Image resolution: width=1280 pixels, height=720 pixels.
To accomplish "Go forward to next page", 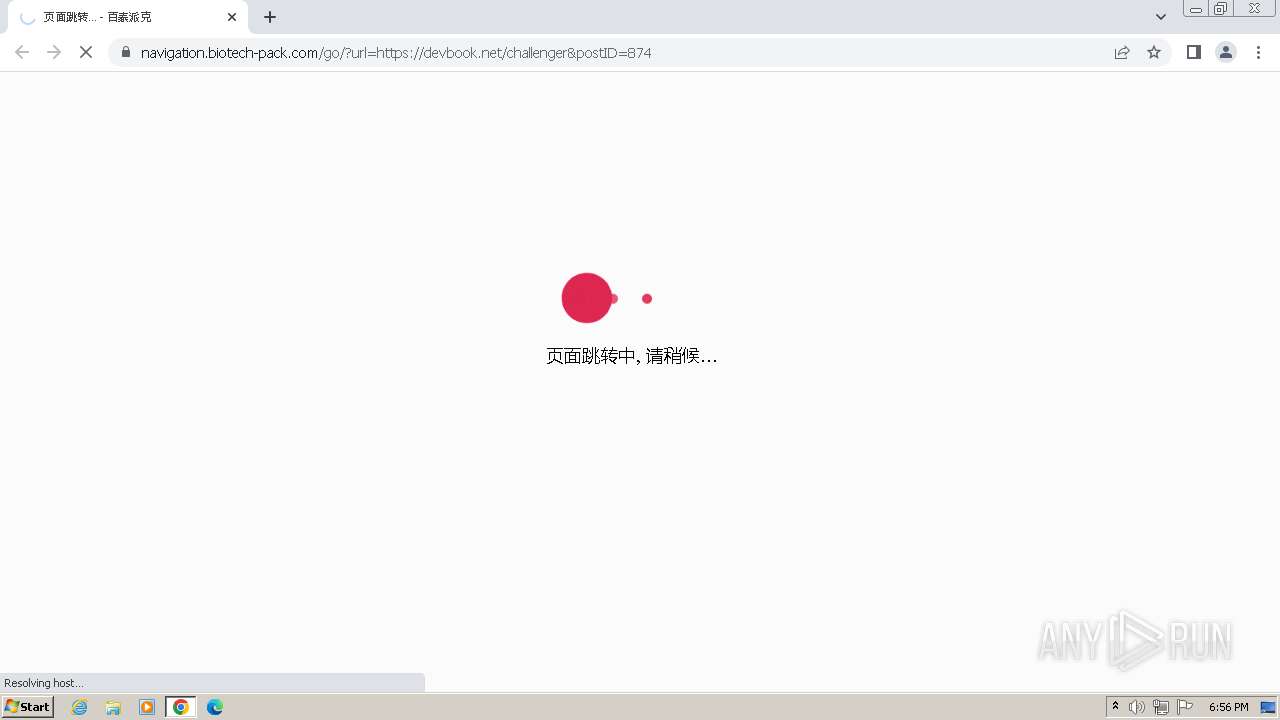I will pyautogui.click(x=54, y=52).
